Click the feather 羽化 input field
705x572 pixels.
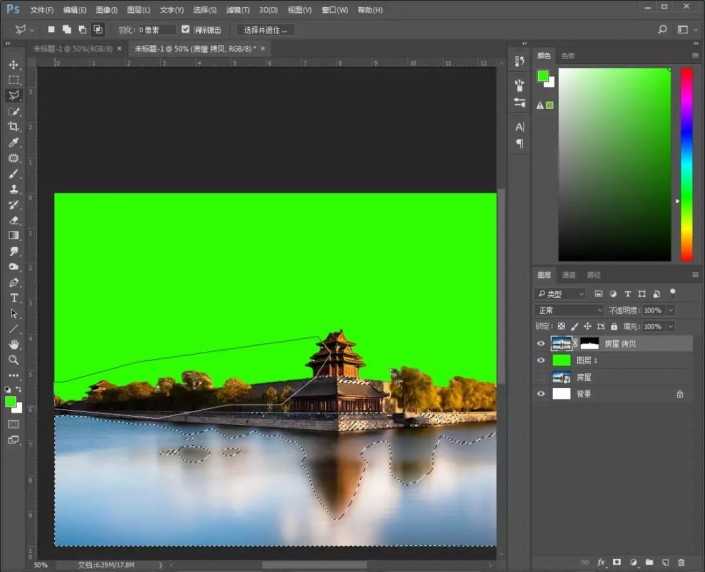(158, 30)
